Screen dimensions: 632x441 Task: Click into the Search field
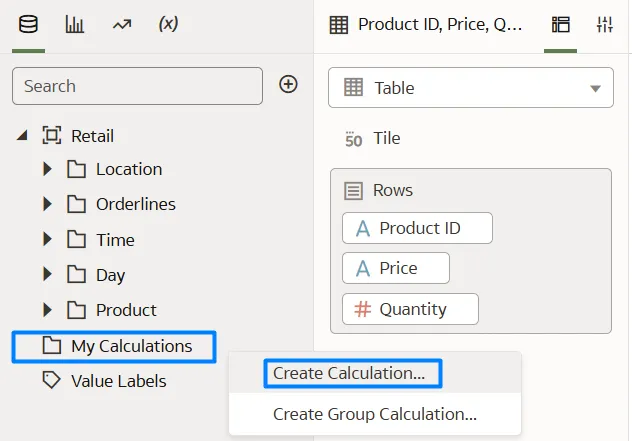(x=137, y=86)
